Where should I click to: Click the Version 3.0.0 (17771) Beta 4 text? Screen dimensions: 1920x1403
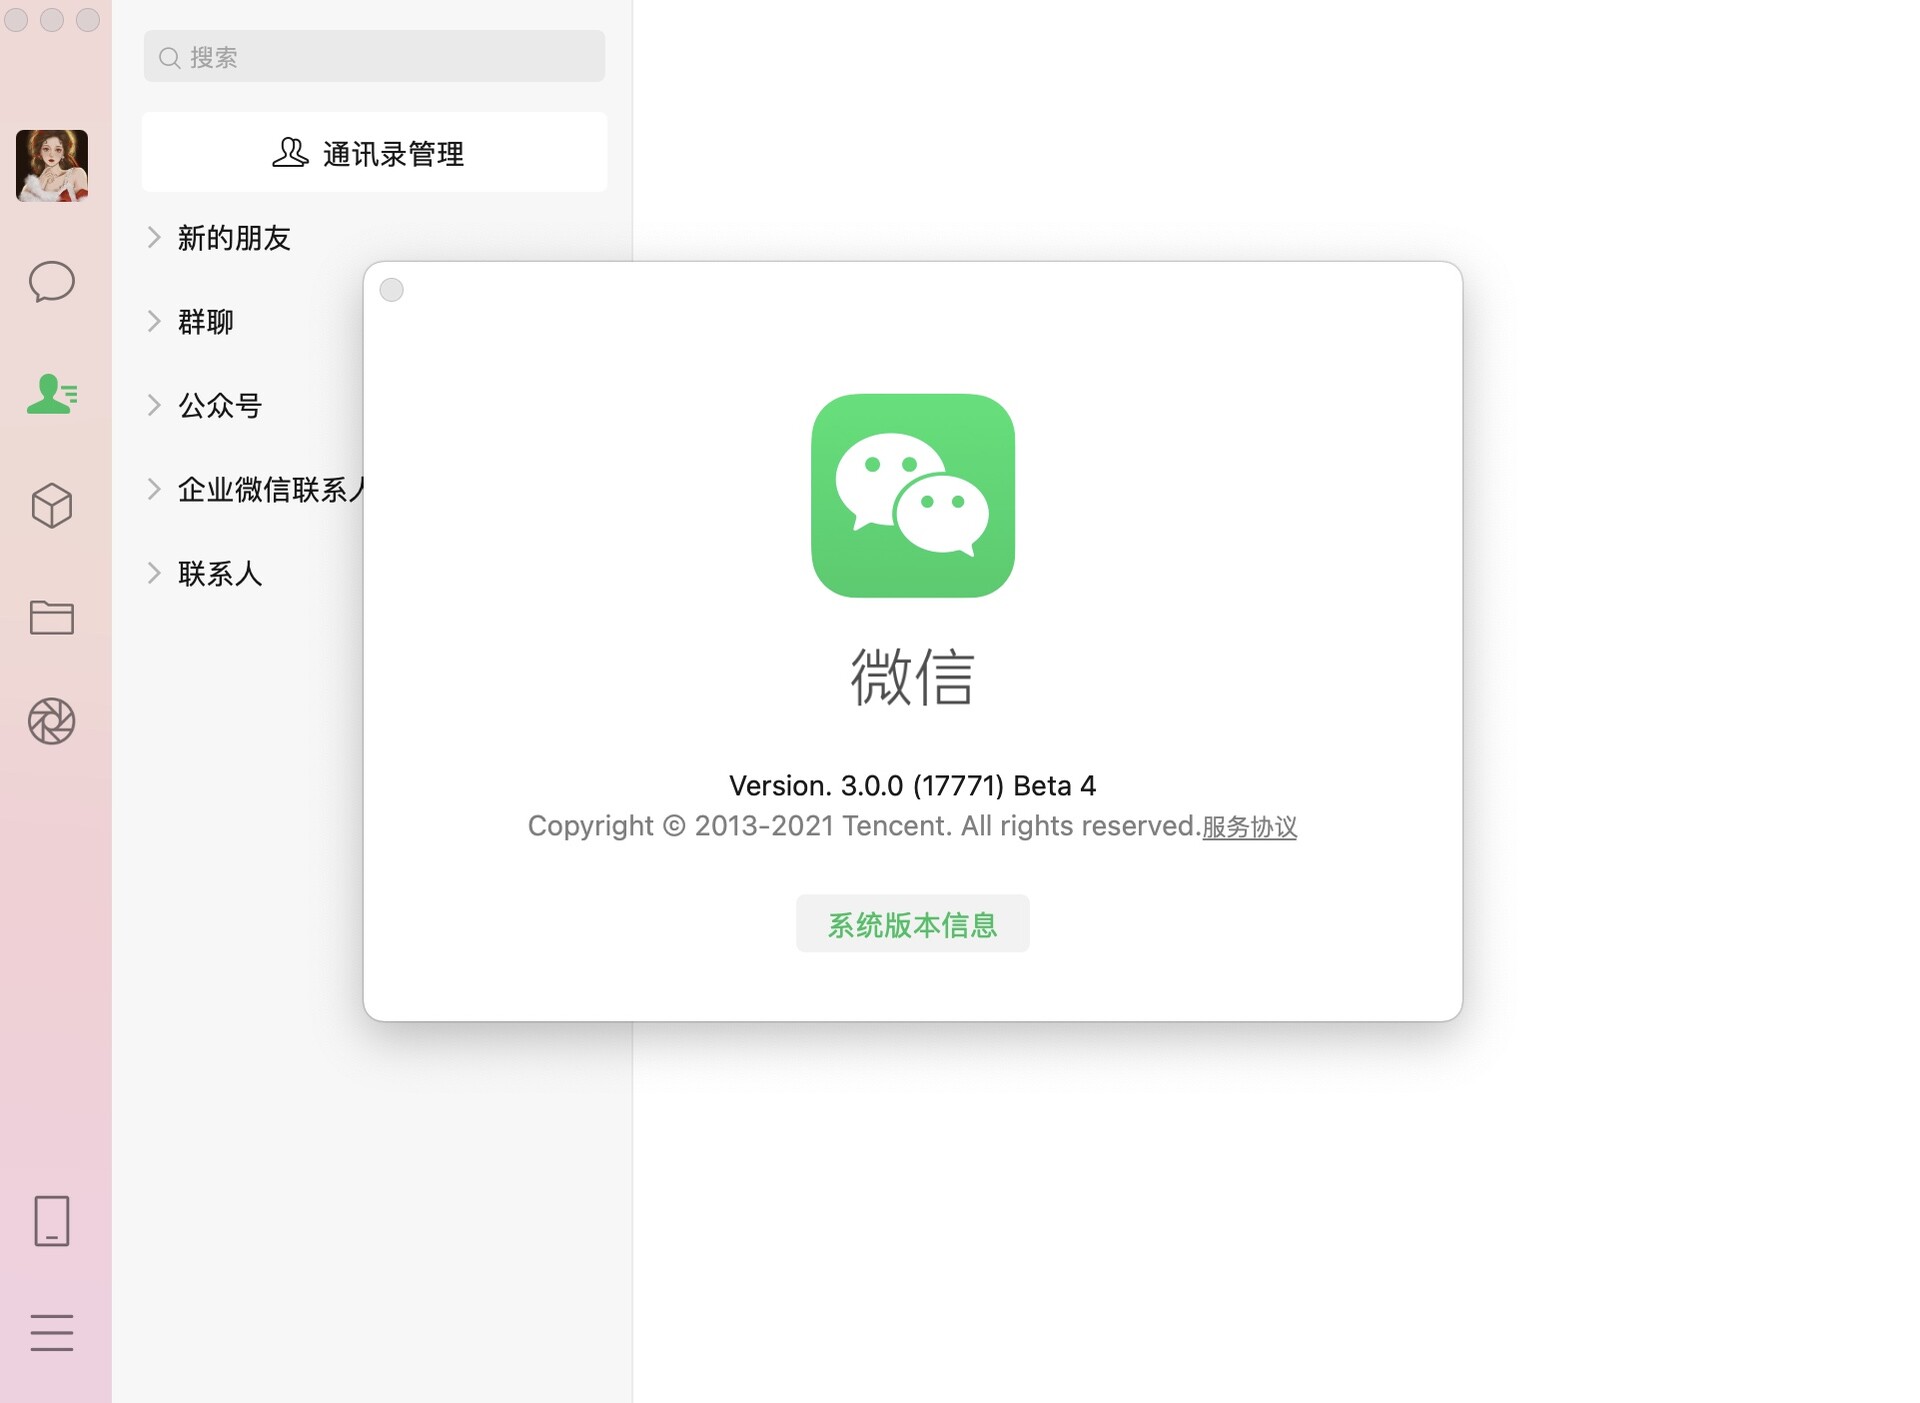[x=913, y=786]
